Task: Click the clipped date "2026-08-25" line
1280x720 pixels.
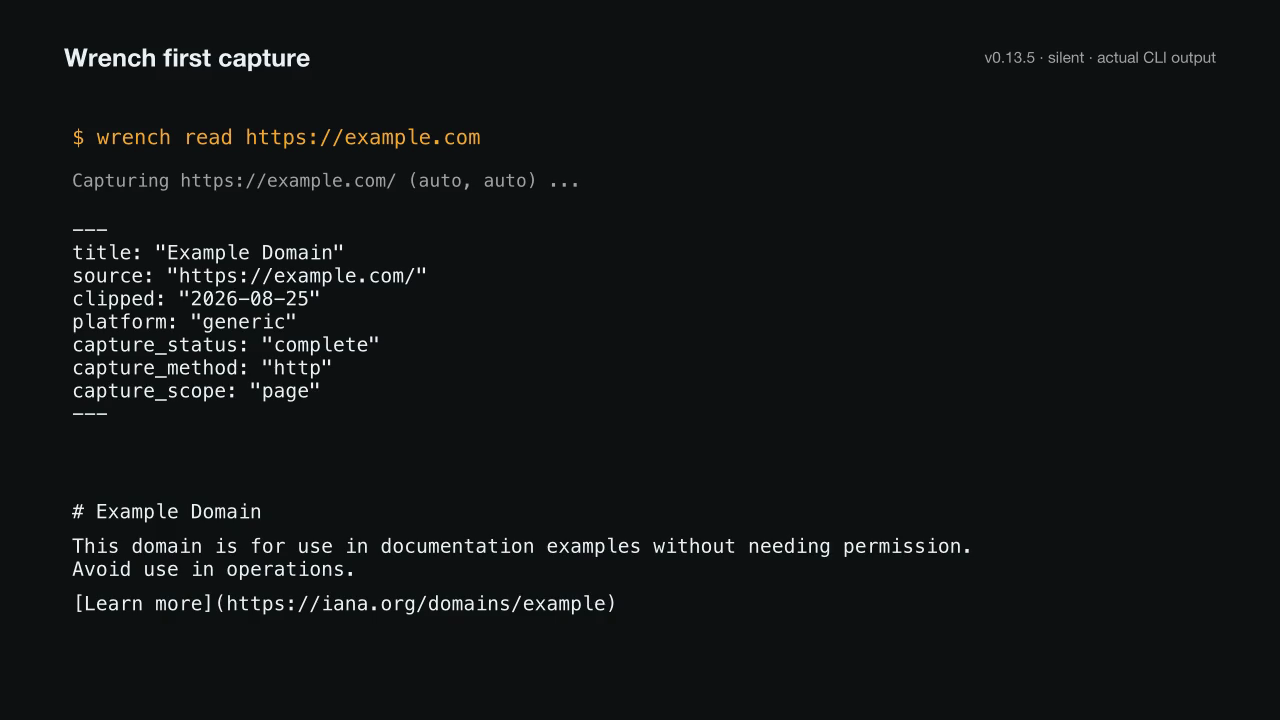Action: coord(196,299)
